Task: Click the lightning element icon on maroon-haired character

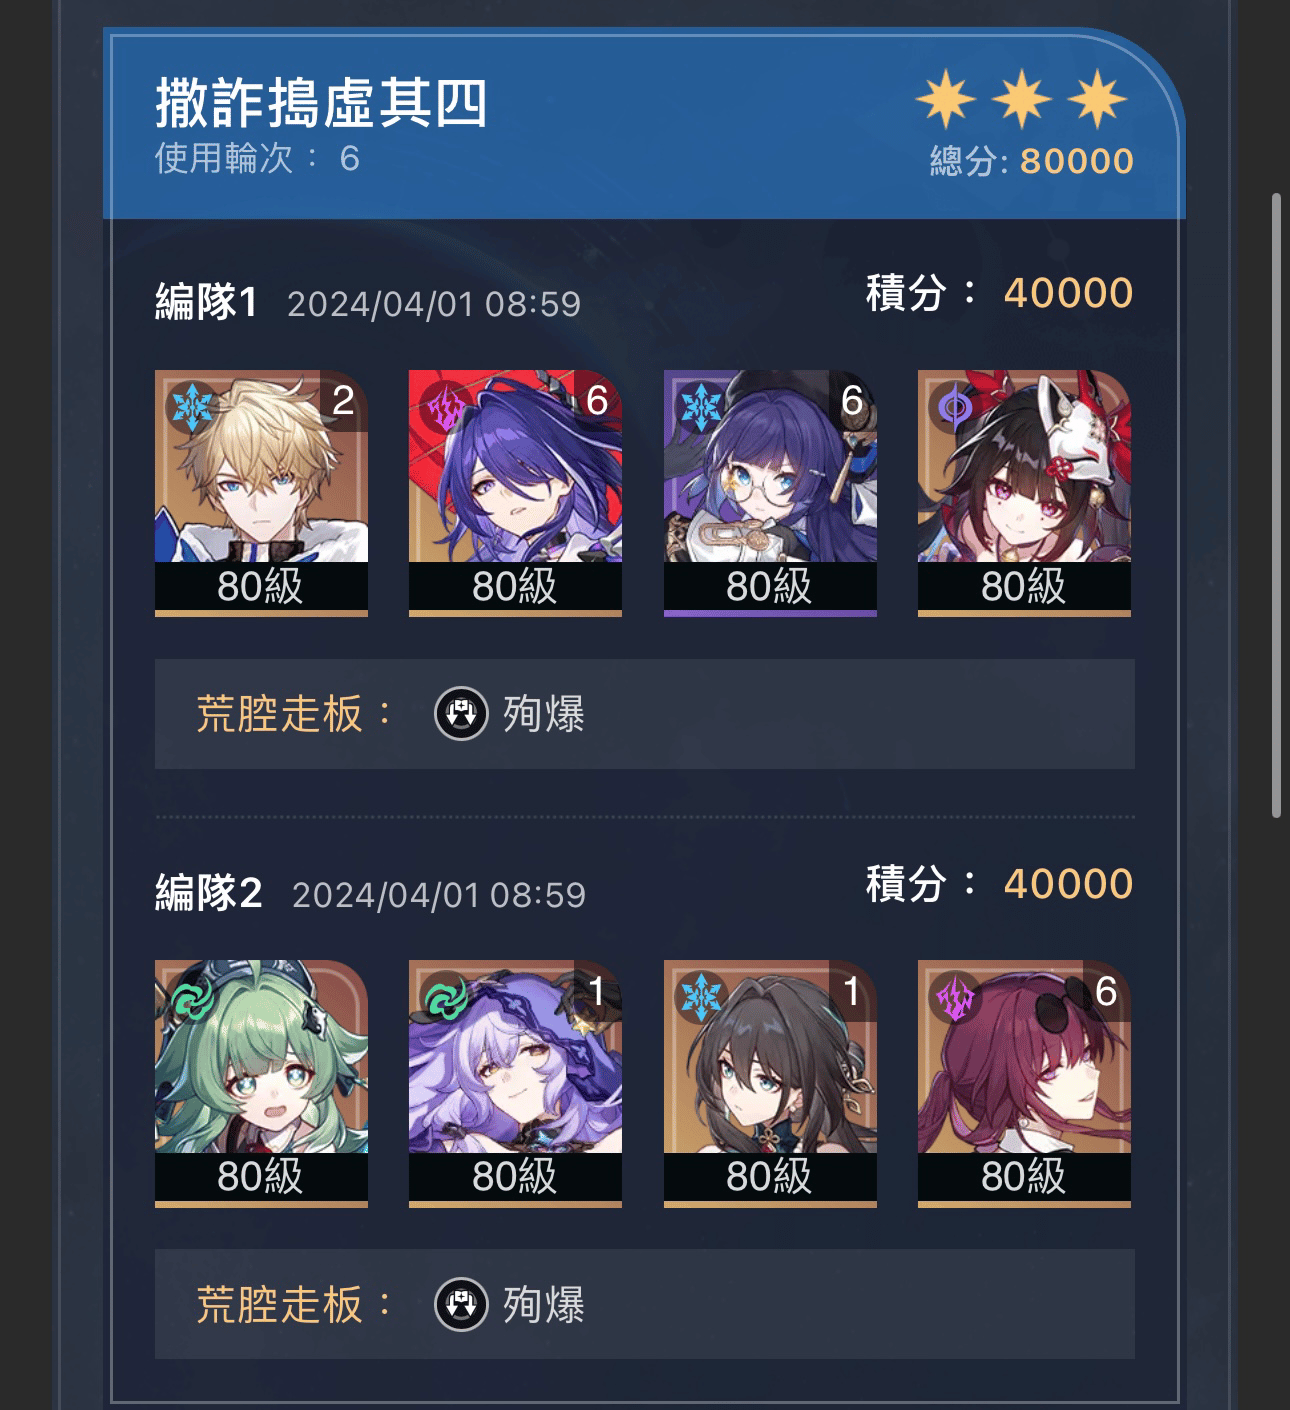Action: click(x=954, y=999)
